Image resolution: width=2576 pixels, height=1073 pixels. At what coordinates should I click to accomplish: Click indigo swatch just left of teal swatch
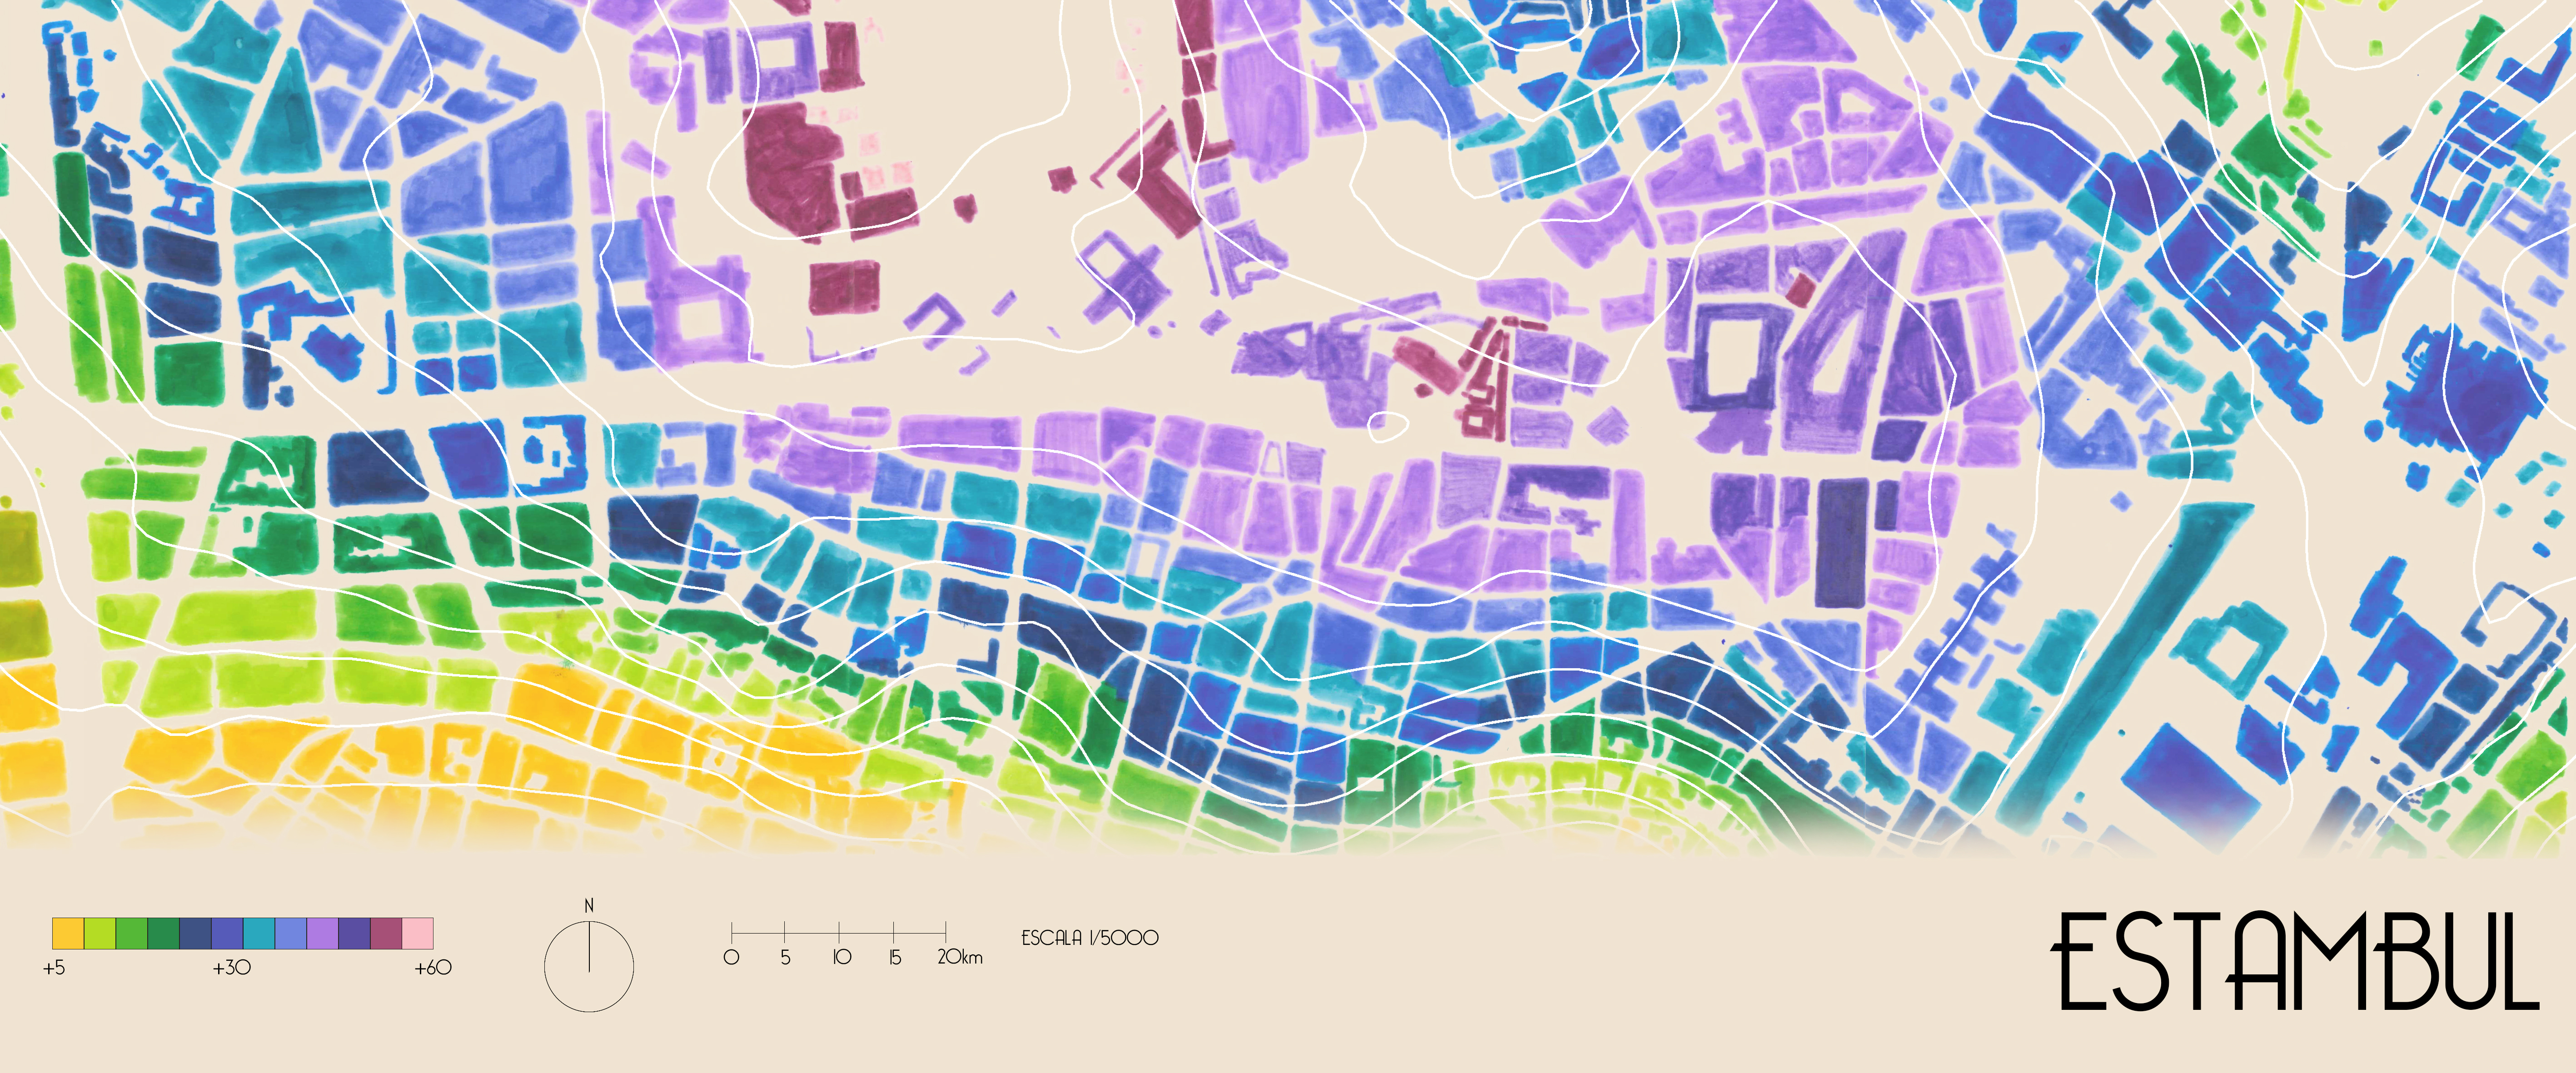point(227,933)
